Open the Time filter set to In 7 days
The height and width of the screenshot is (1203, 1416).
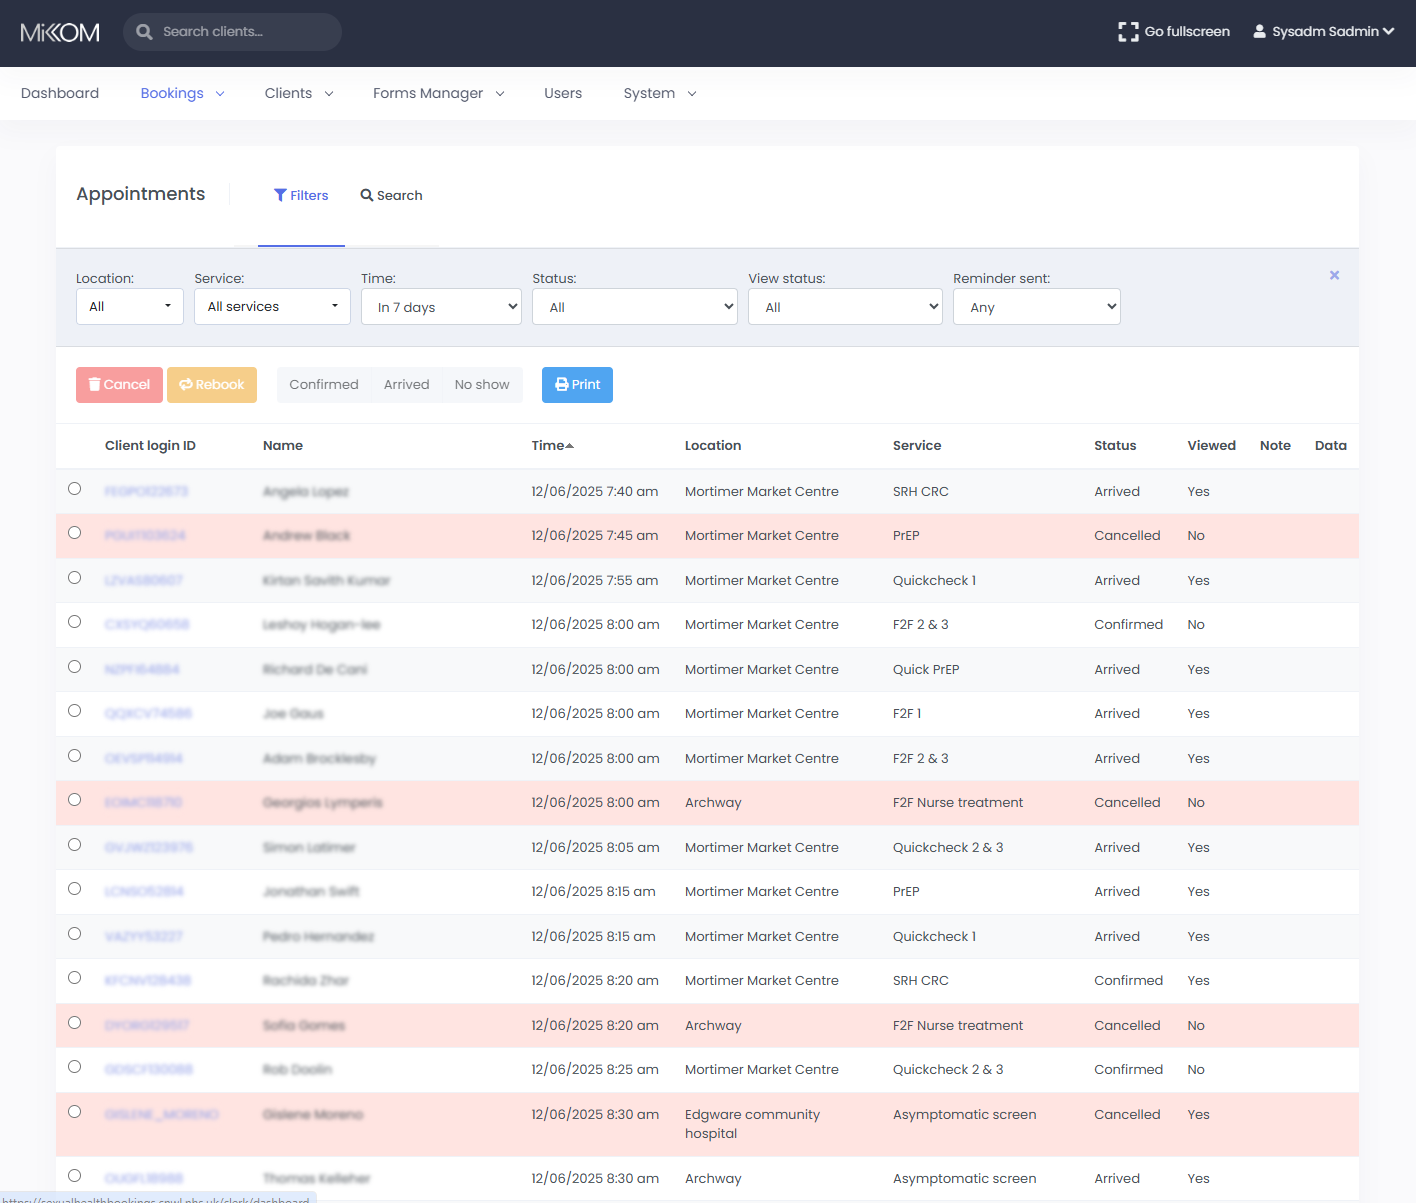coord(441,307)
